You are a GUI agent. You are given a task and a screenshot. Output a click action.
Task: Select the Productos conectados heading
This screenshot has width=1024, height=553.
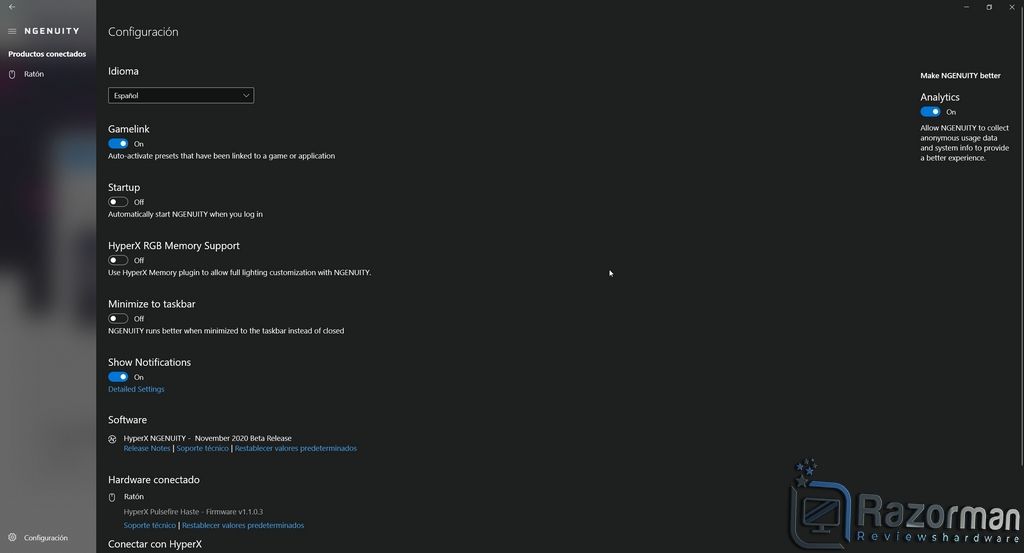click(47, 54)
